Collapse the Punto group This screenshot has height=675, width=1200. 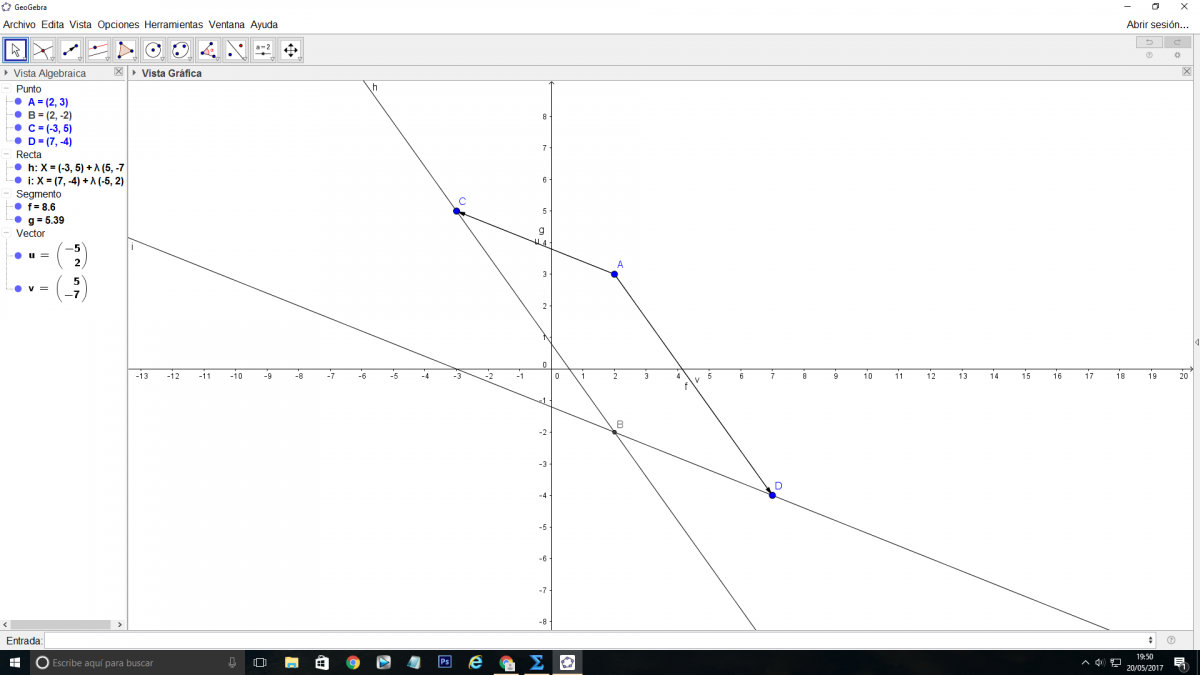point(7,89)
